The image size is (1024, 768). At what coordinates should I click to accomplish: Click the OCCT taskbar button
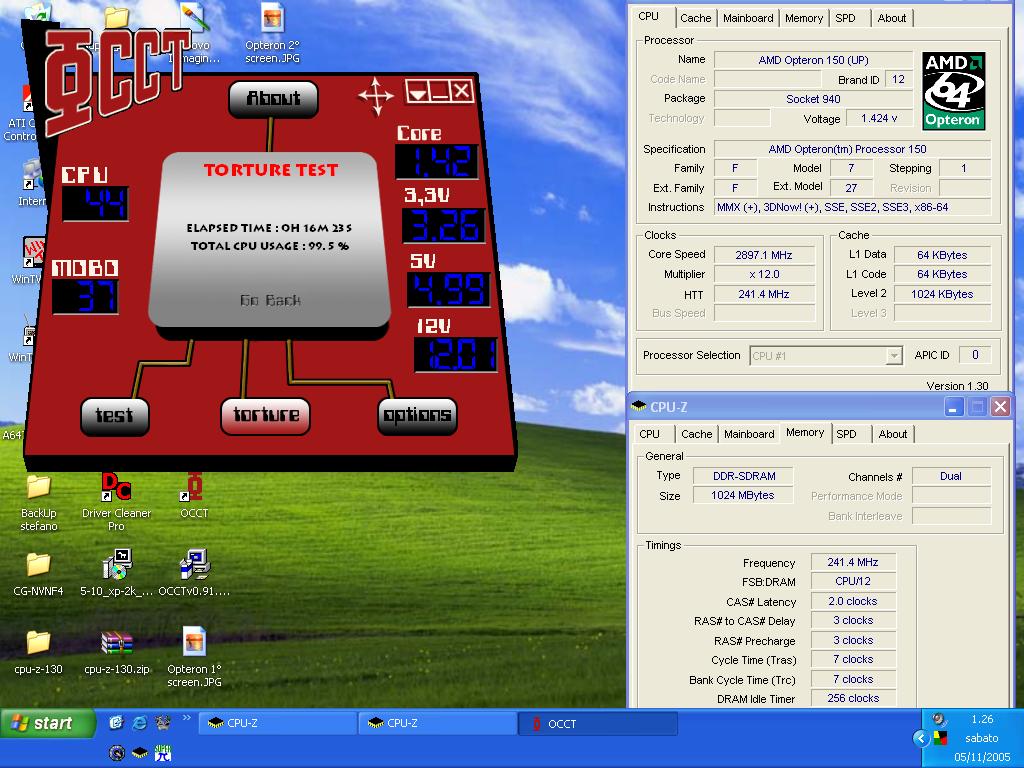[597, 723]
